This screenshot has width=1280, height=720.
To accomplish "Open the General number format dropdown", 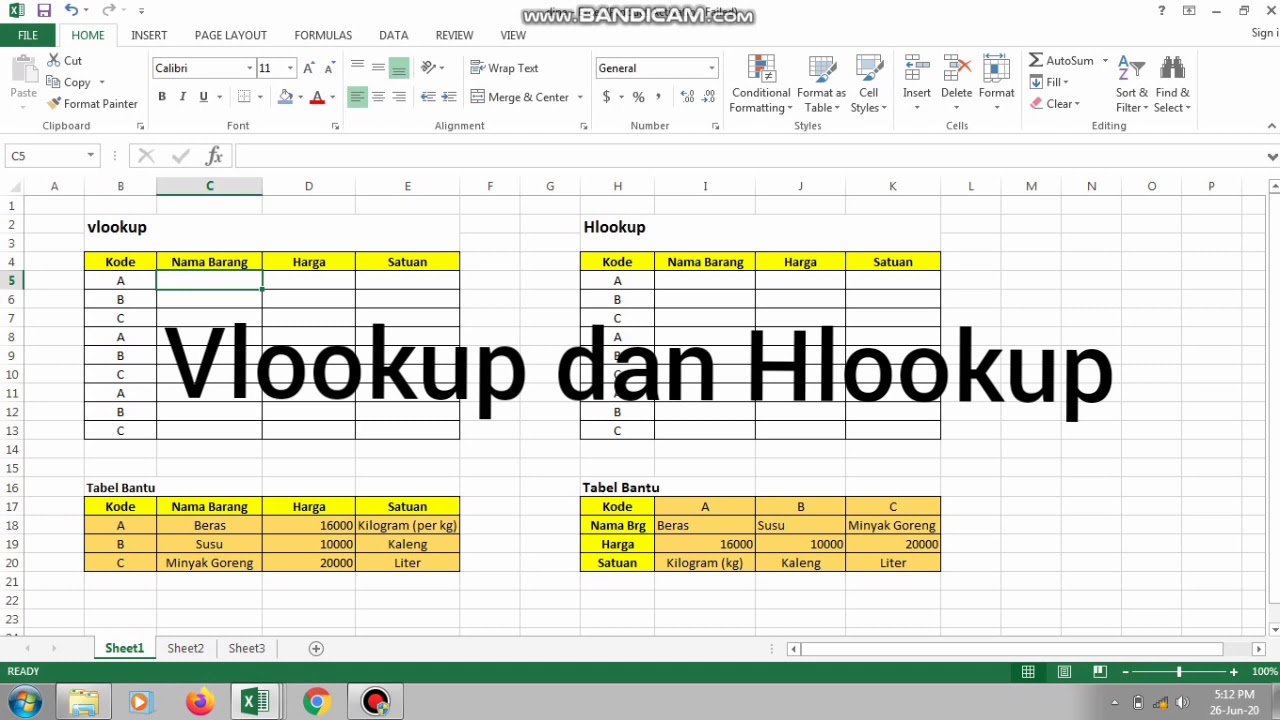I will click(x=712, y=68).
